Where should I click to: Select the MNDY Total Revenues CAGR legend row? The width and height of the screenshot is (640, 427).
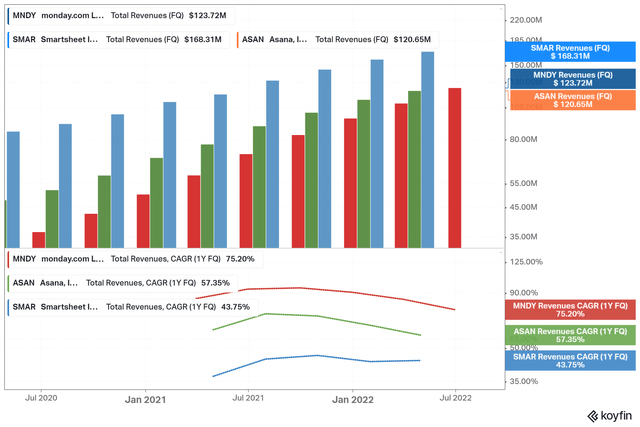132,259
